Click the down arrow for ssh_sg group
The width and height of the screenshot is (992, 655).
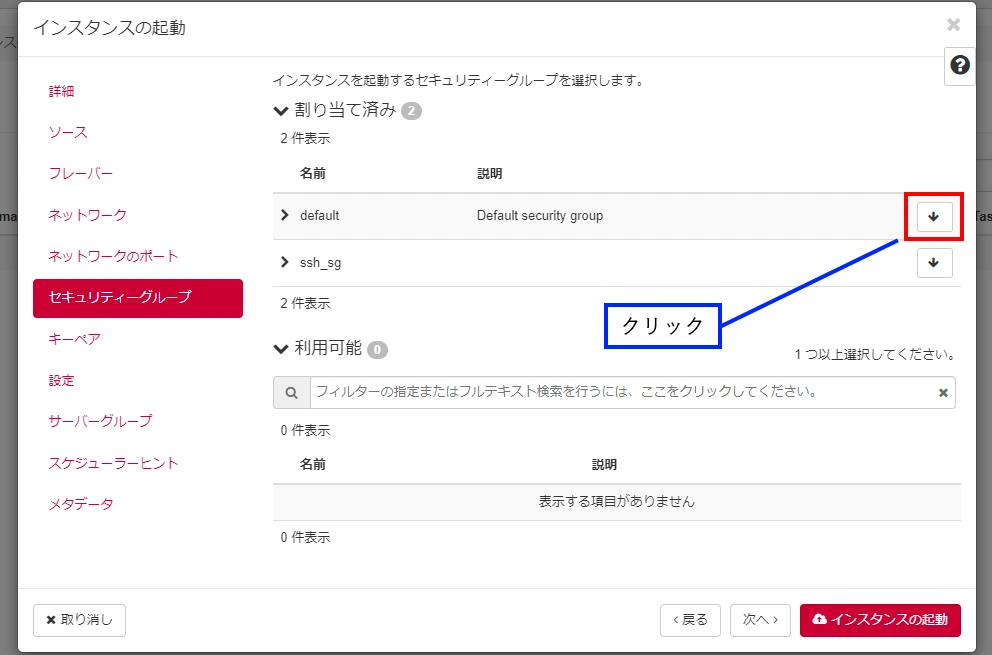coord(934,263)
